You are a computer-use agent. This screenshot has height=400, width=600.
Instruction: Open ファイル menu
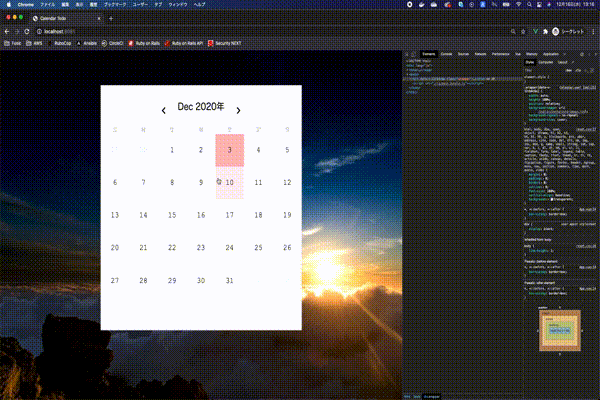tap(48, 5)
